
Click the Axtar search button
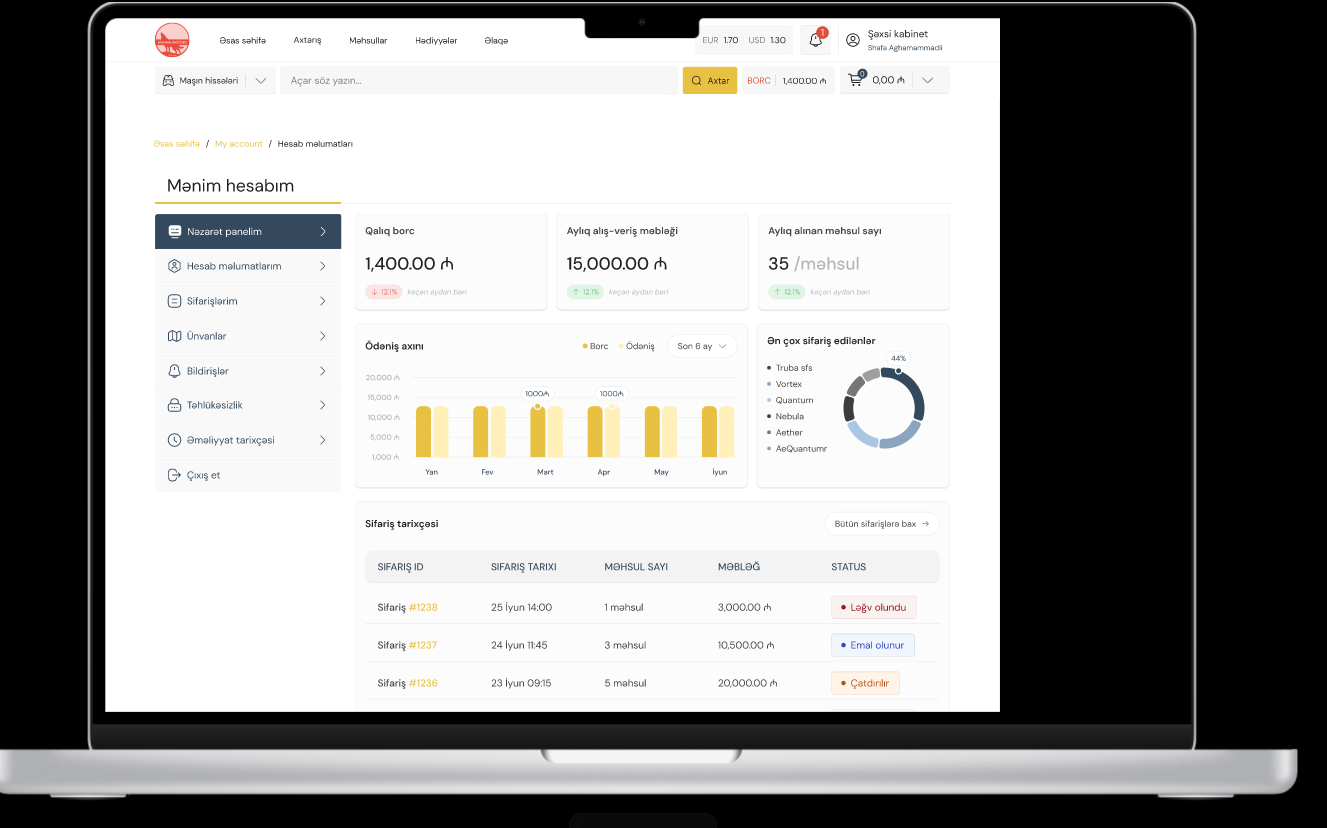(710, 80)
